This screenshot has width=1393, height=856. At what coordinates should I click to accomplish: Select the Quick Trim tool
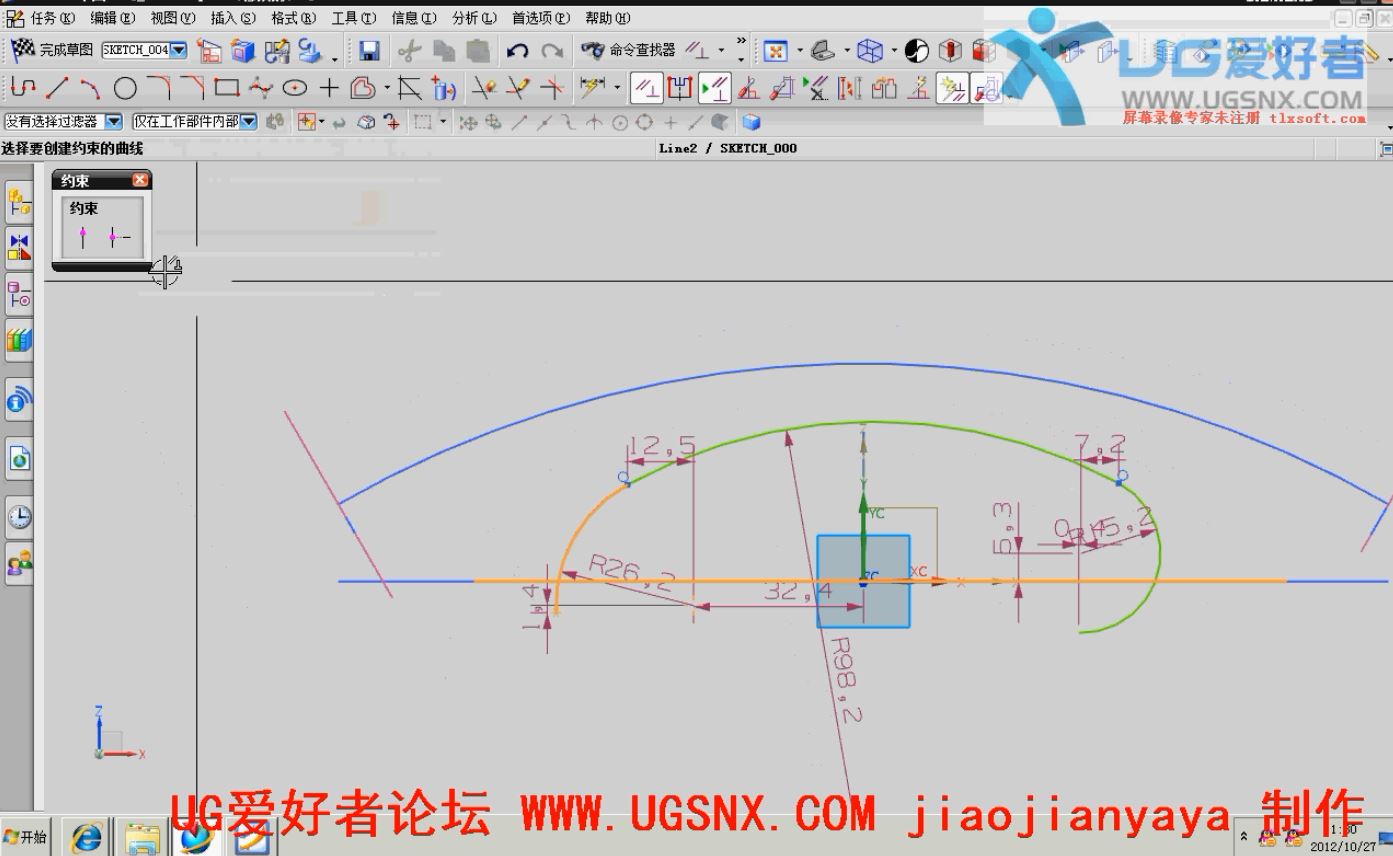point(484,88)
